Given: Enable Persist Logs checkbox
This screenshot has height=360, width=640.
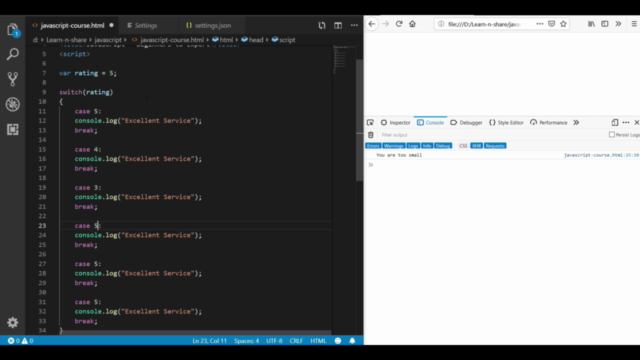Looking at the screenshot, I should pos(612,135).
